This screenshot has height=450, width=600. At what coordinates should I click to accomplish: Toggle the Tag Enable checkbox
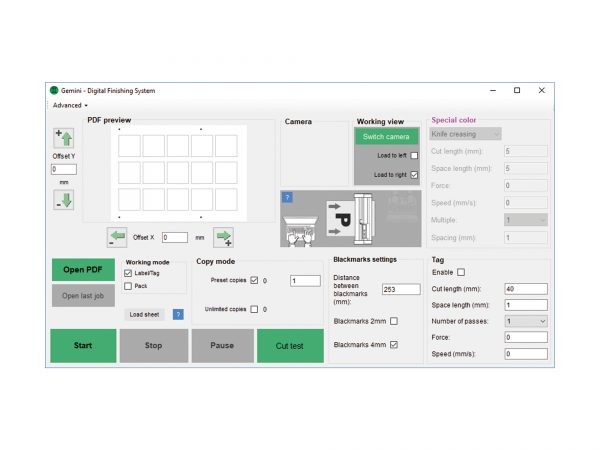(x=461, y=272)
